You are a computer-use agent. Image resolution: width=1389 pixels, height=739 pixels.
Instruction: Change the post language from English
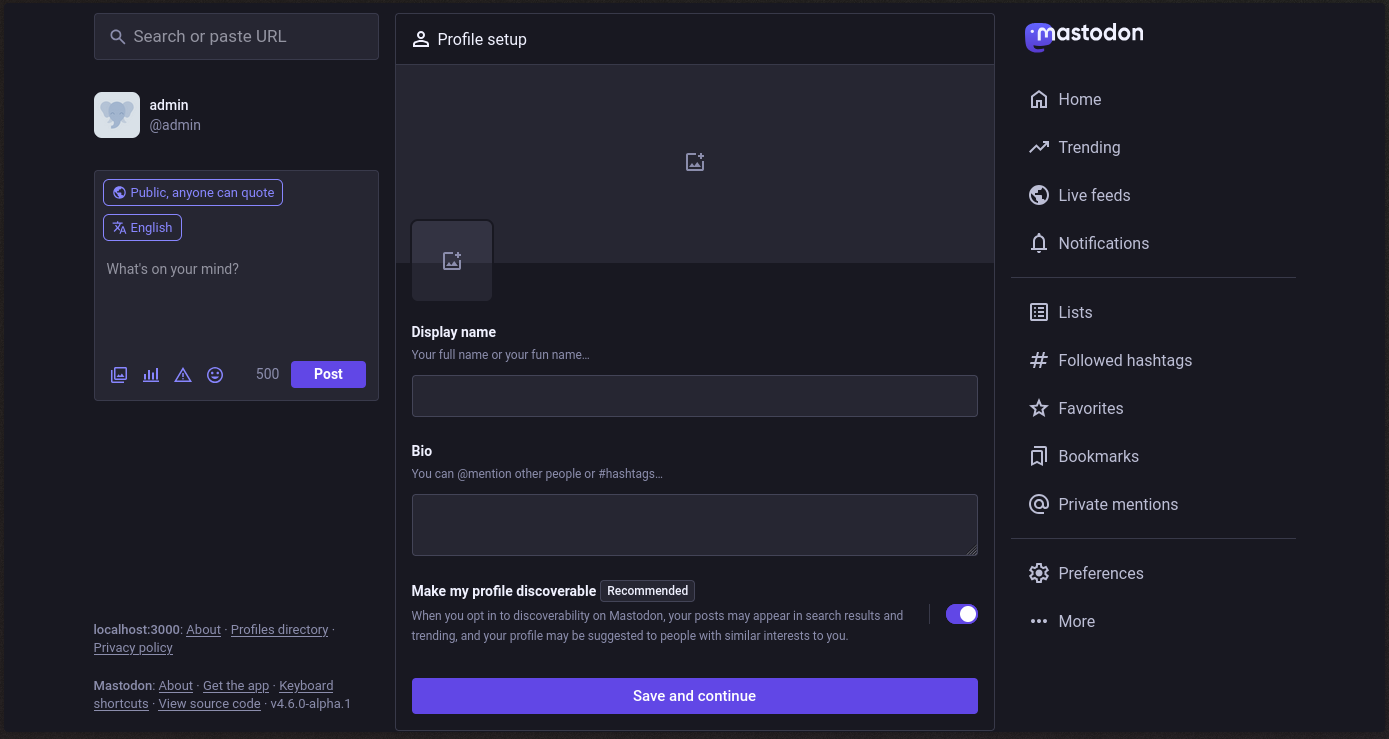point(142,227)
